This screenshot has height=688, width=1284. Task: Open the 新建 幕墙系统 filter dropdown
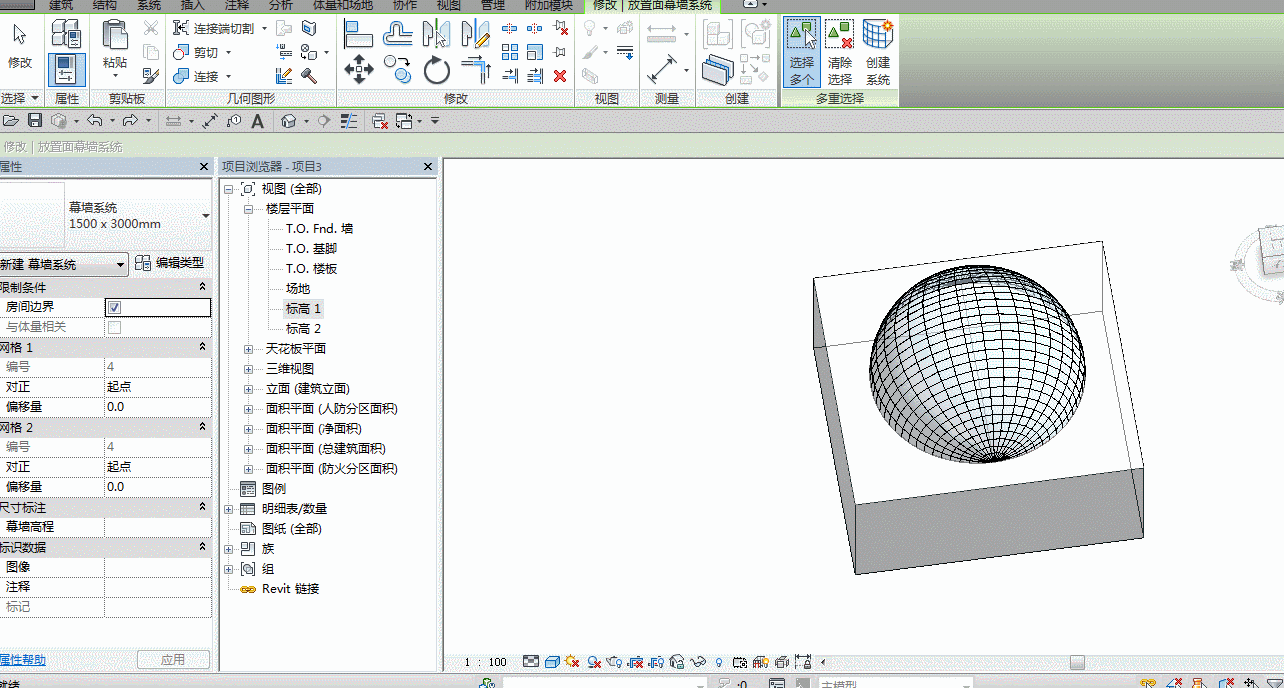click(x=121, y=265)
